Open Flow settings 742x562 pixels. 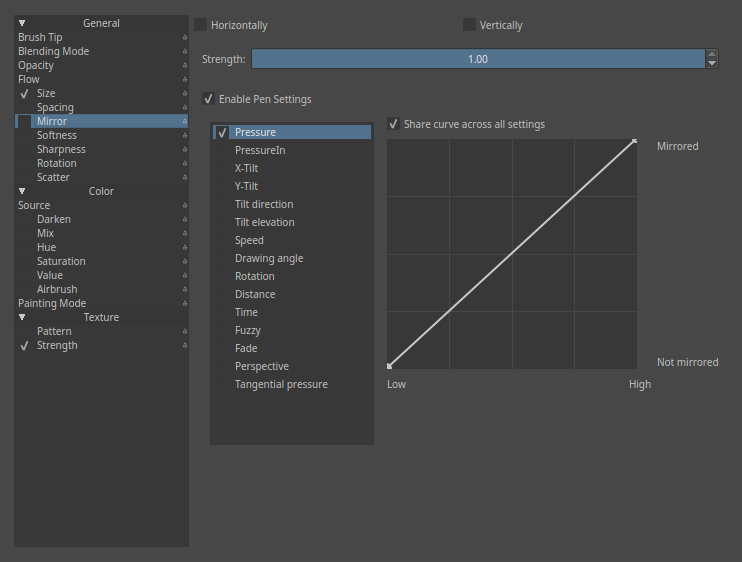point(29,79)
